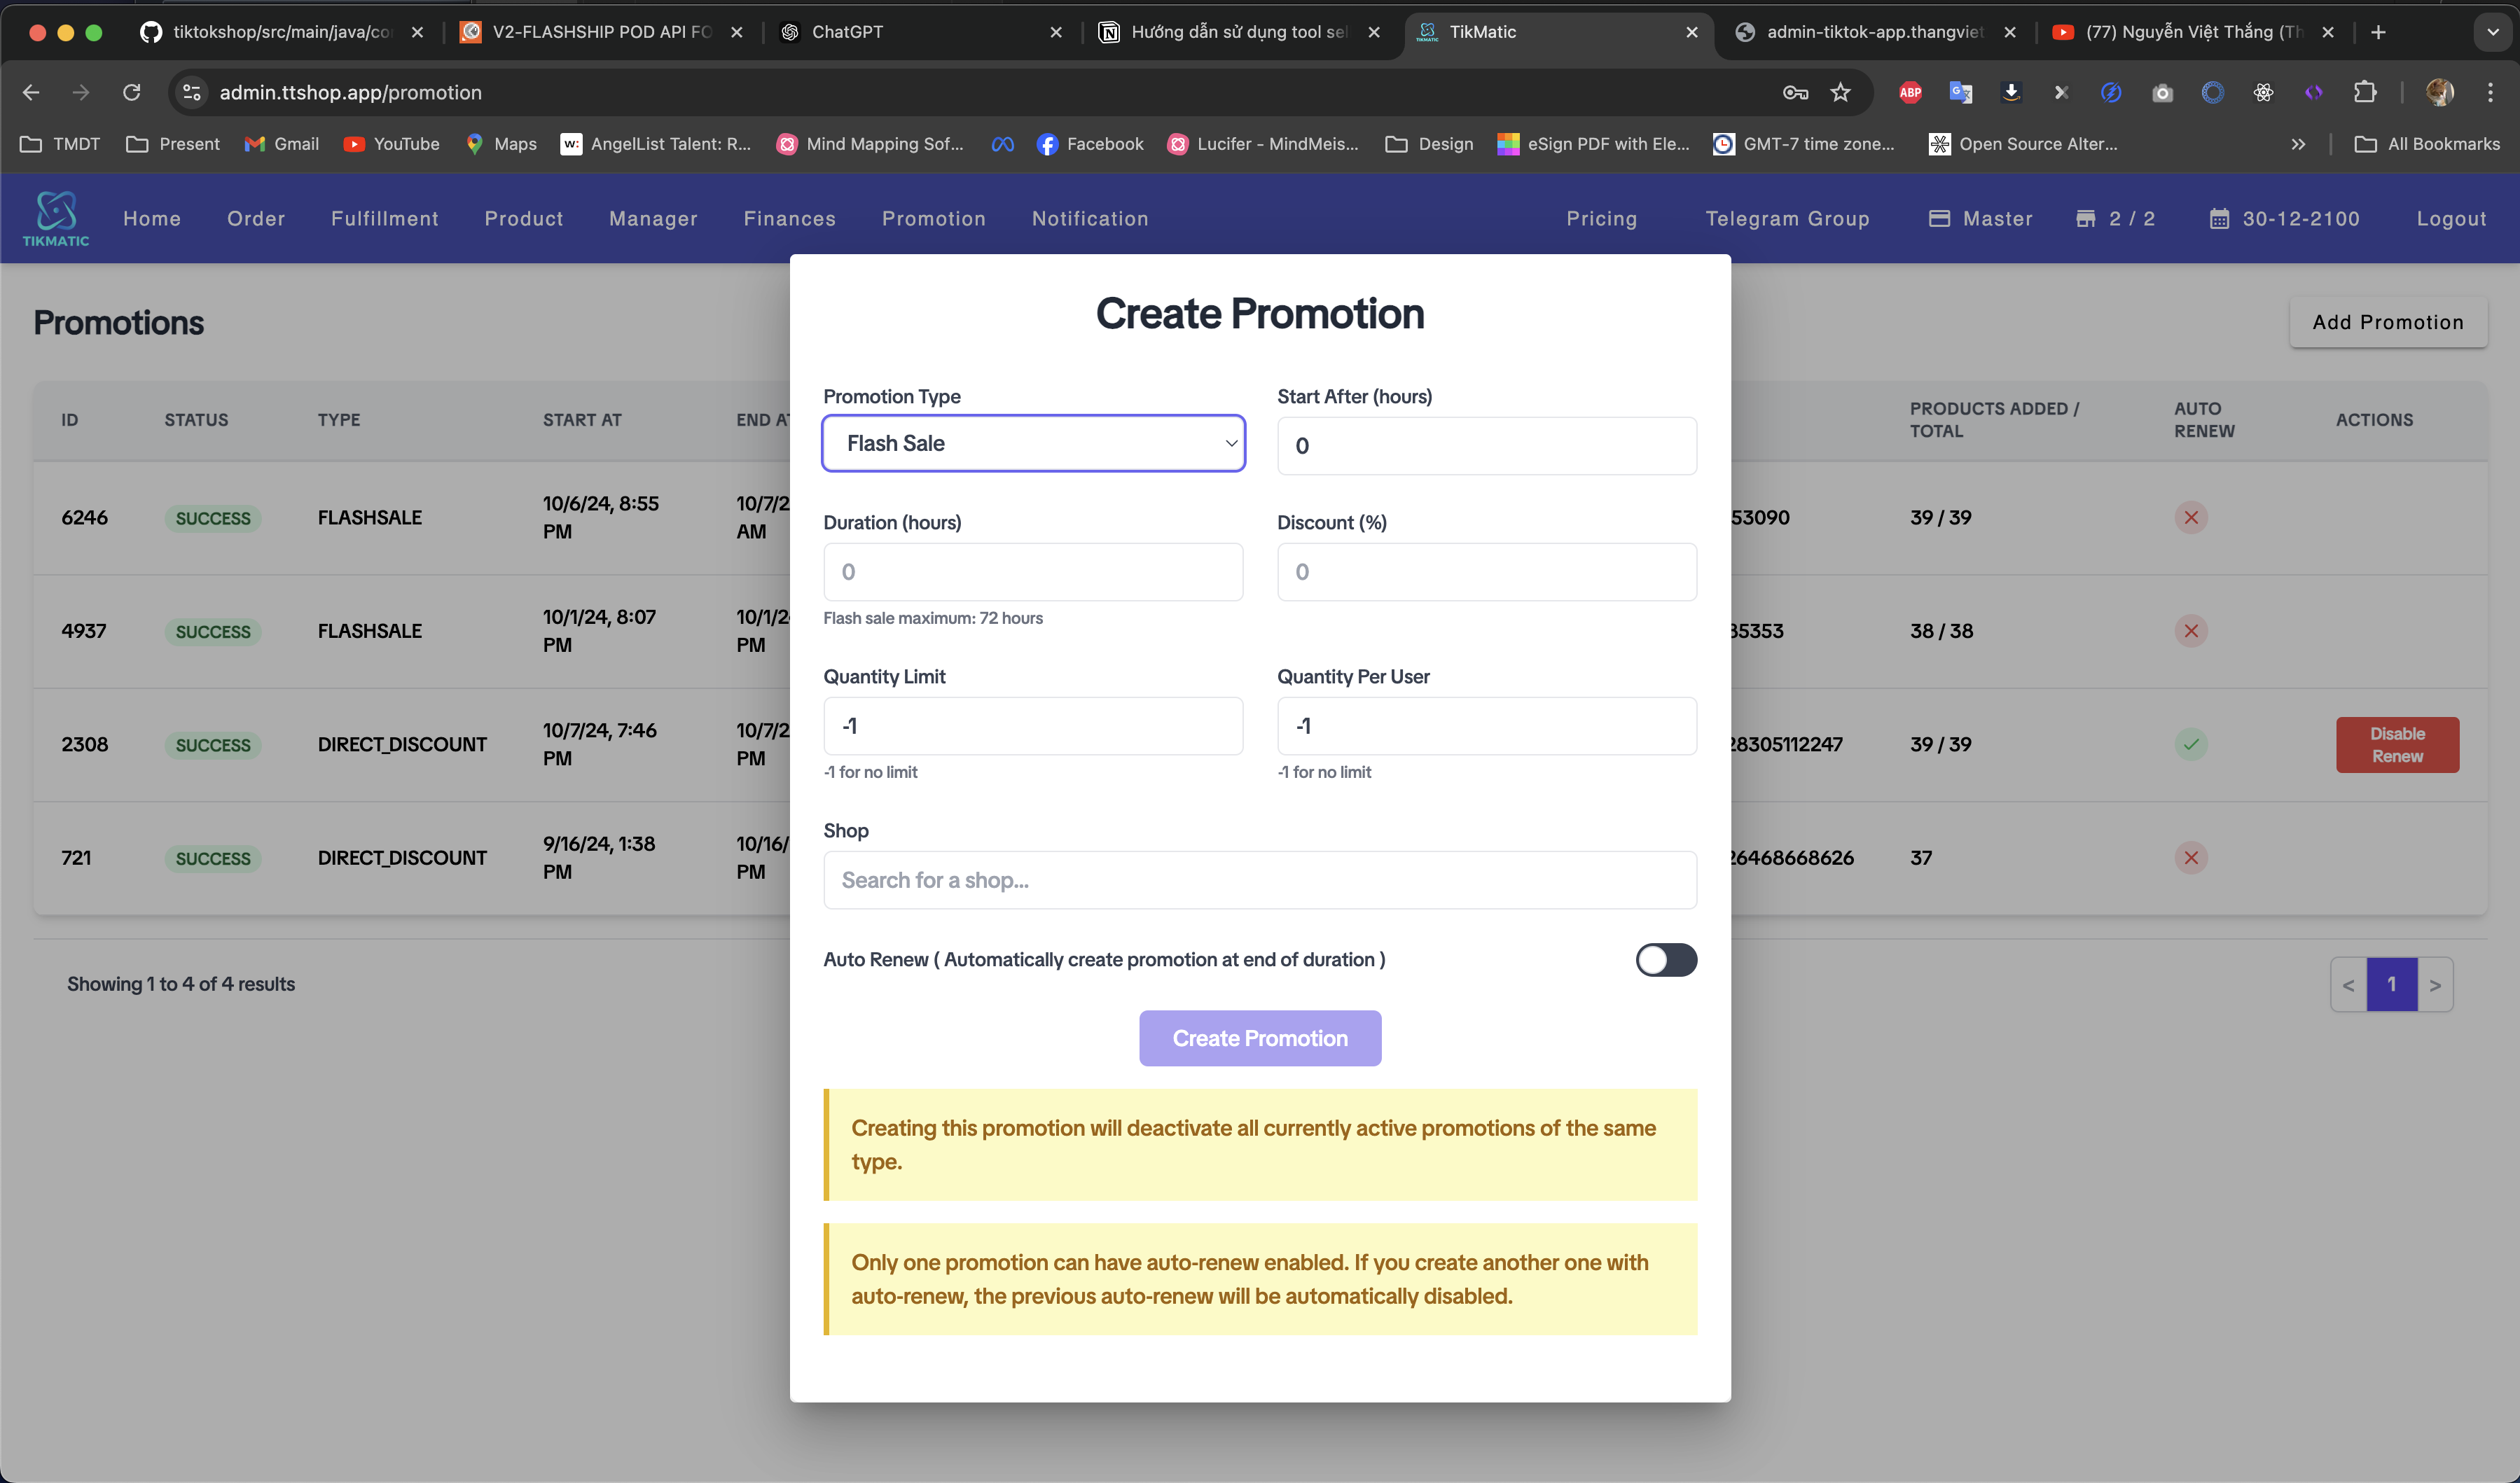Switch to the ChatGPT browser tab

point(847,32)
